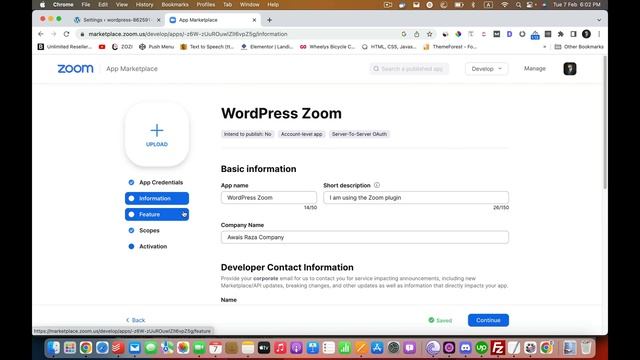640x360 pixels.
Task: Open Mail app in the dock
Action: 134,348
